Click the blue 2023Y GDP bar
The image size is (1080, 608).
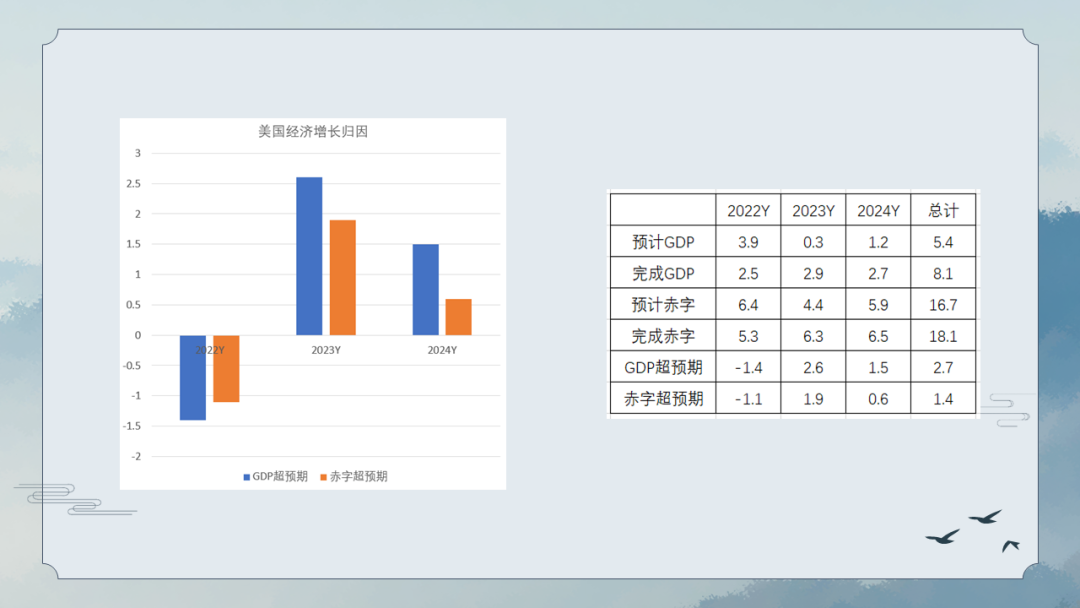[x=309, y=256]
